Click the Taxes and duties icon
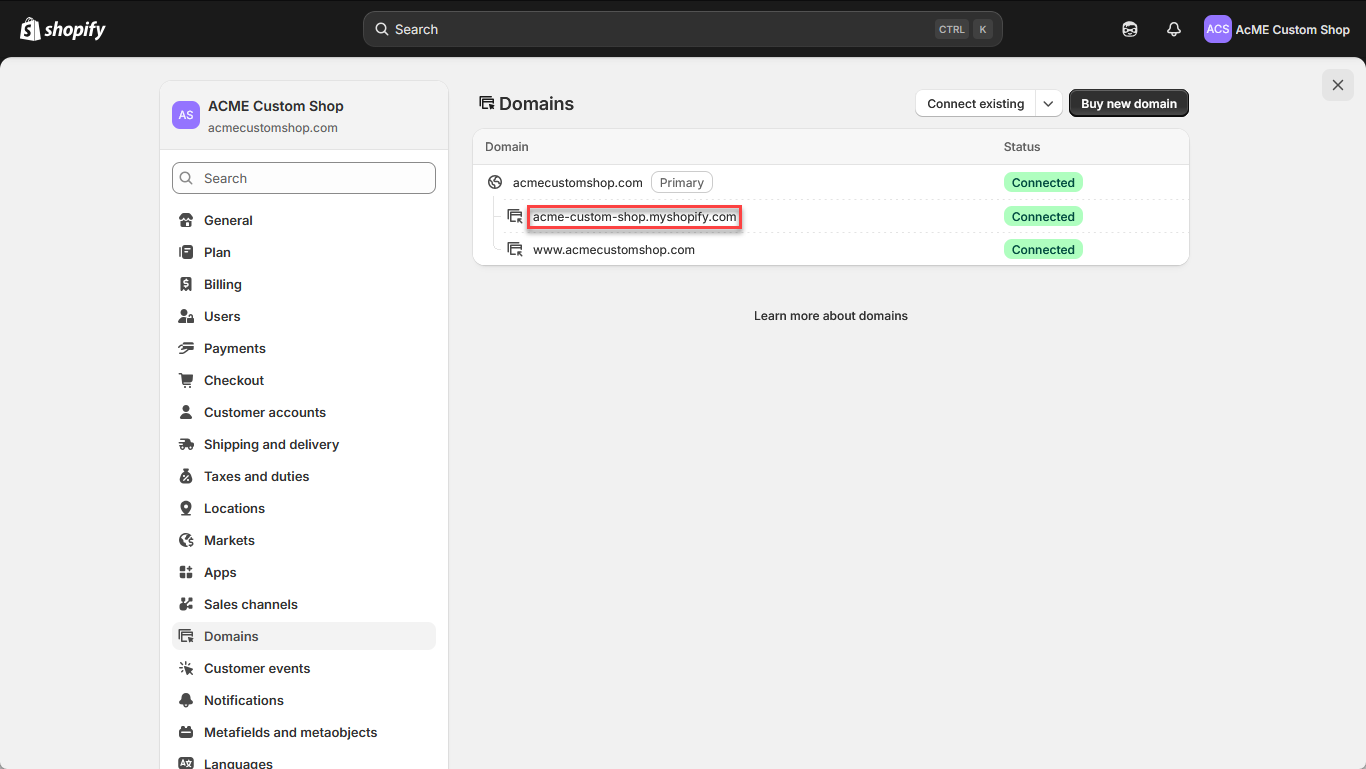The height and width of the screenshot is (769, 1366). pyautogui.click(x=186, y=476)
